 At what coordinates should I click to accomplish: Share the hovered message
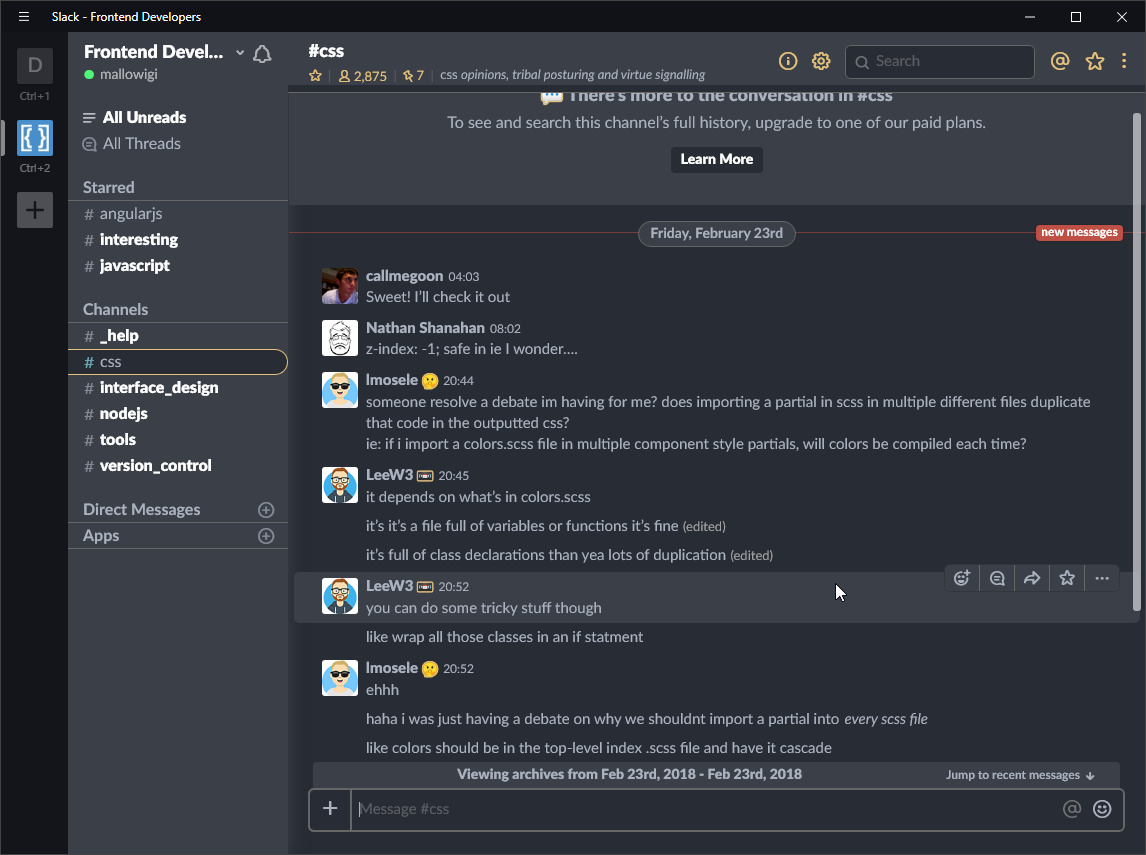click(x=1032, y=579)
